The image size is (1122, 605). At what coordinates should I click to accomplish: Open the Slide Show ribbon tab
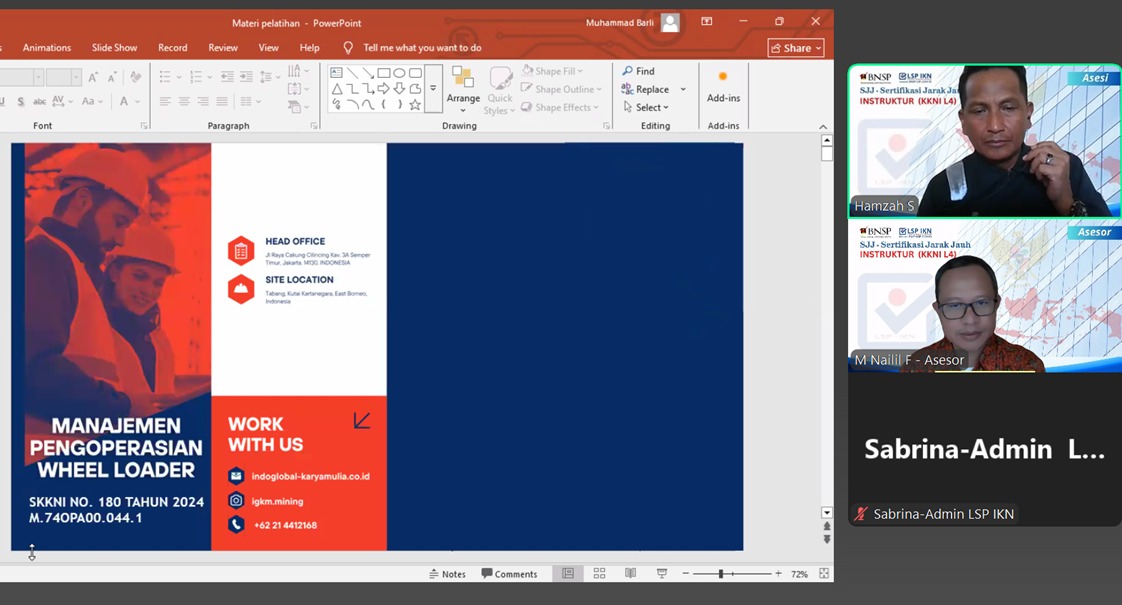pyautogui.click(x=114, y=48)
